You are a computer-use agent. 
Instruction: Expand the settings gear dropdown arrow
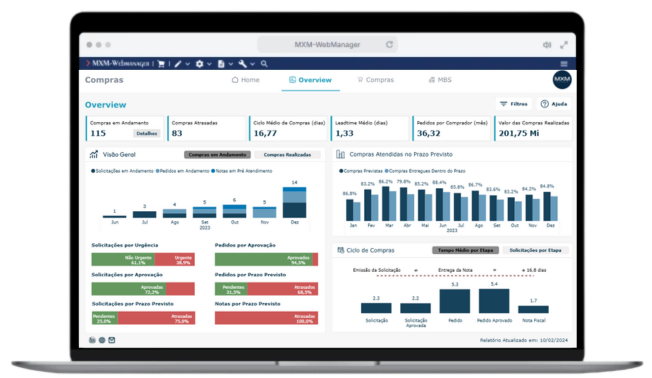(209, 64)
